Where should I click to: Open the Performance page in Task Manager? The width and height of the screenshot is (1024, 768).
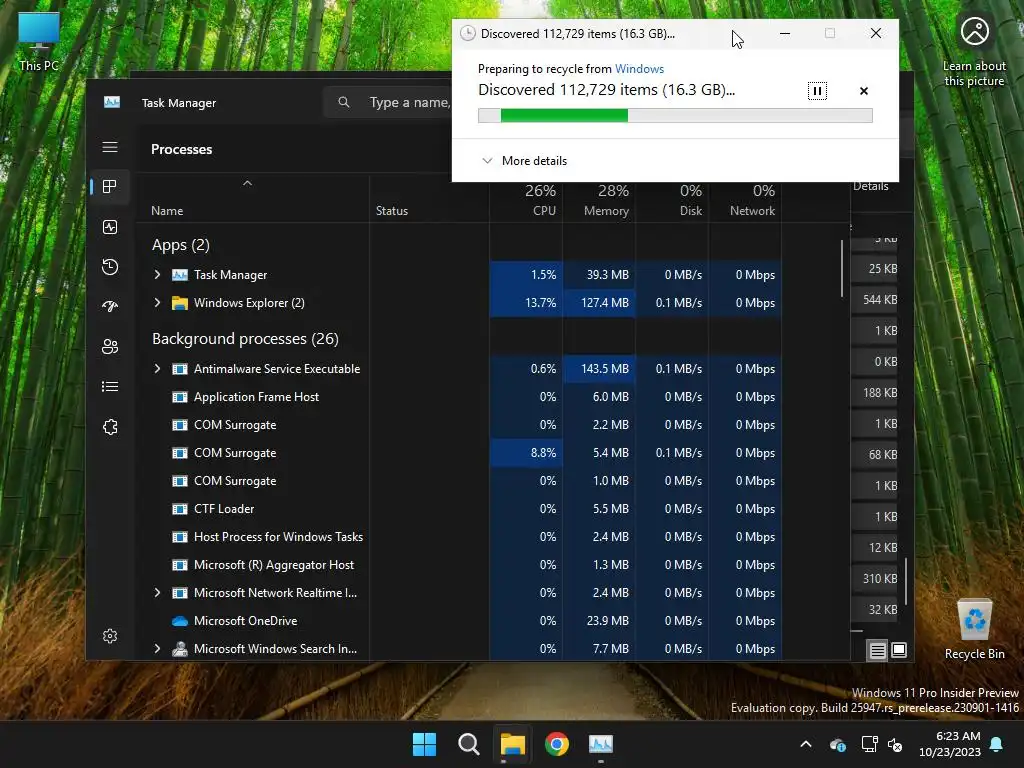[x=110, y=227]
